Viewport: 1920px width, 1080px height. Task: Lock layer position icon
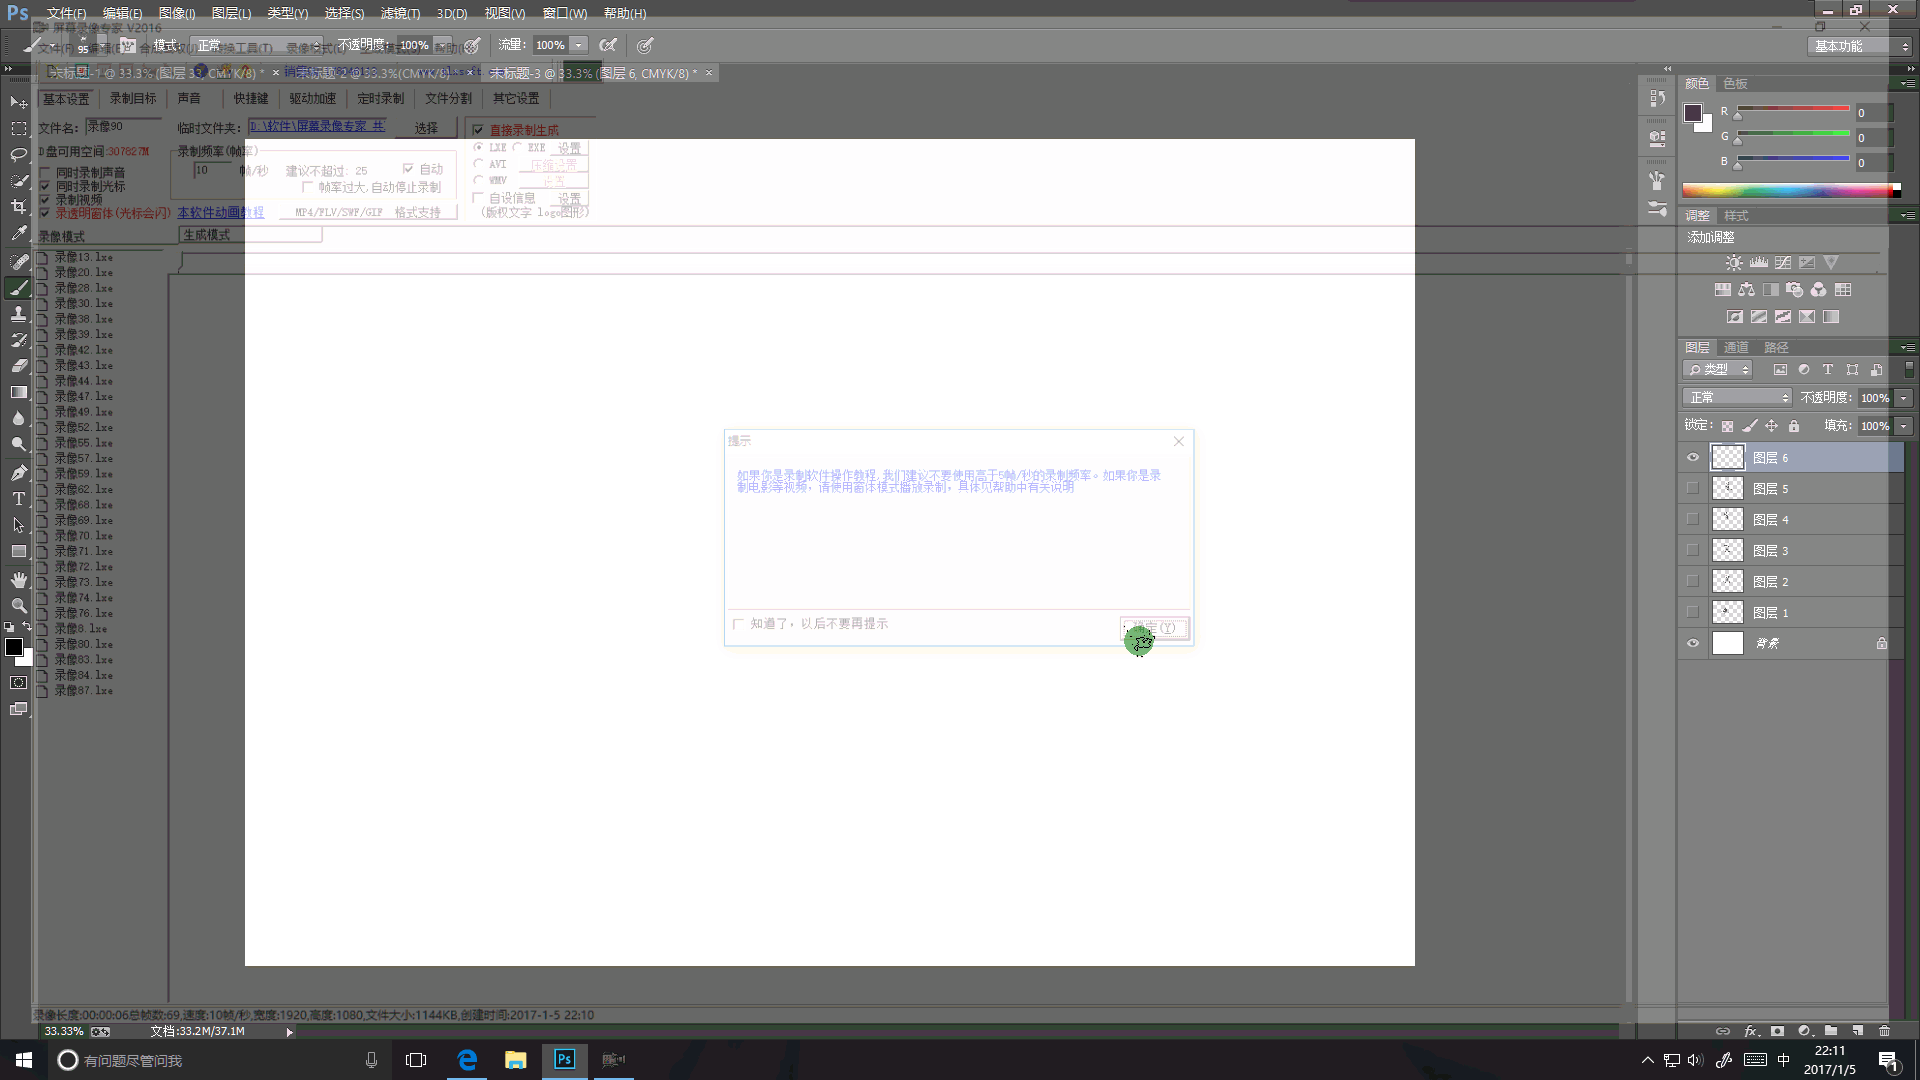(1771, 426)
